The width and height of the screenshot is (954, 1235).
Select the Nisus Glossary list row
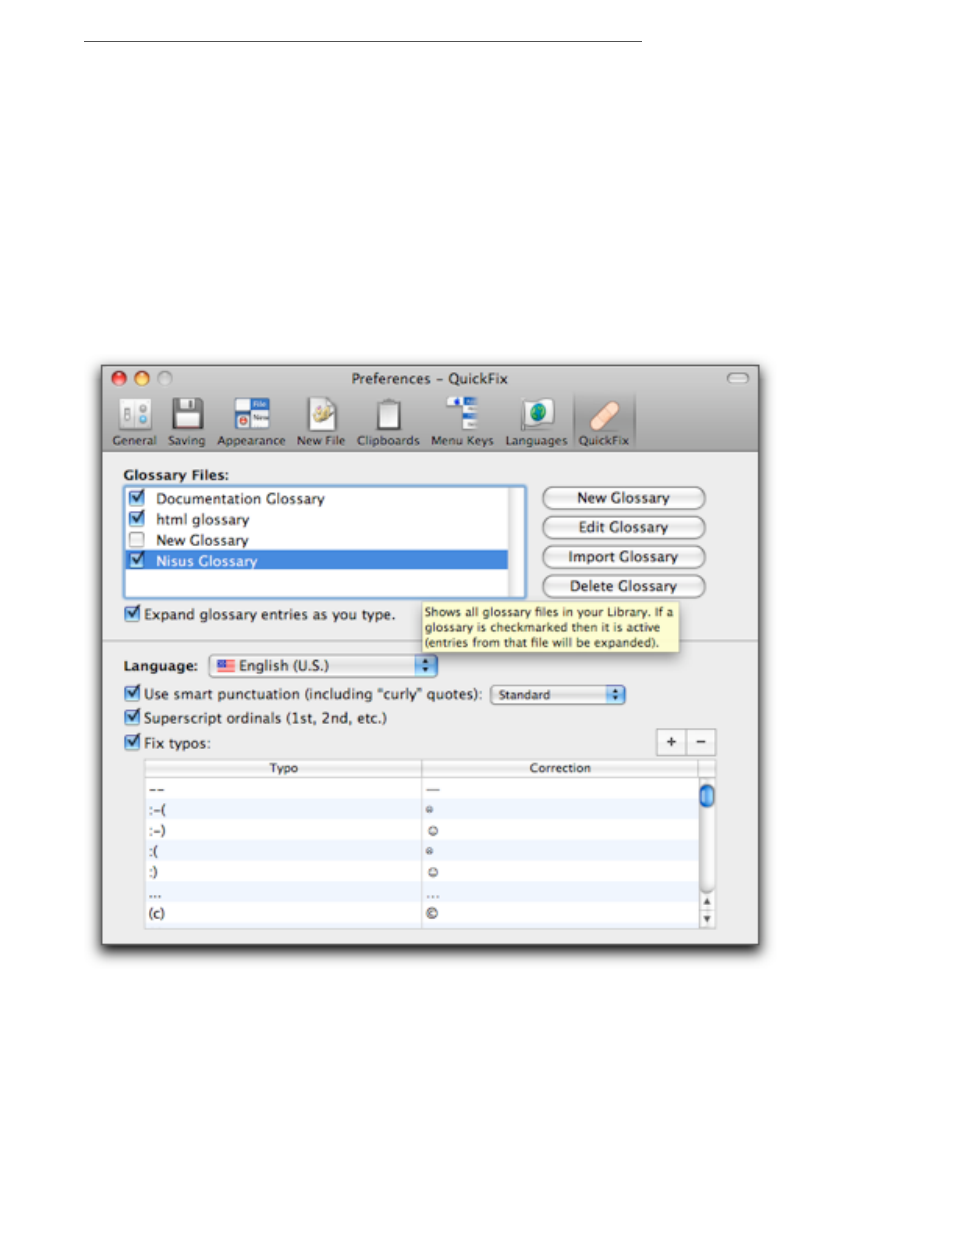(x=316, y=561)
